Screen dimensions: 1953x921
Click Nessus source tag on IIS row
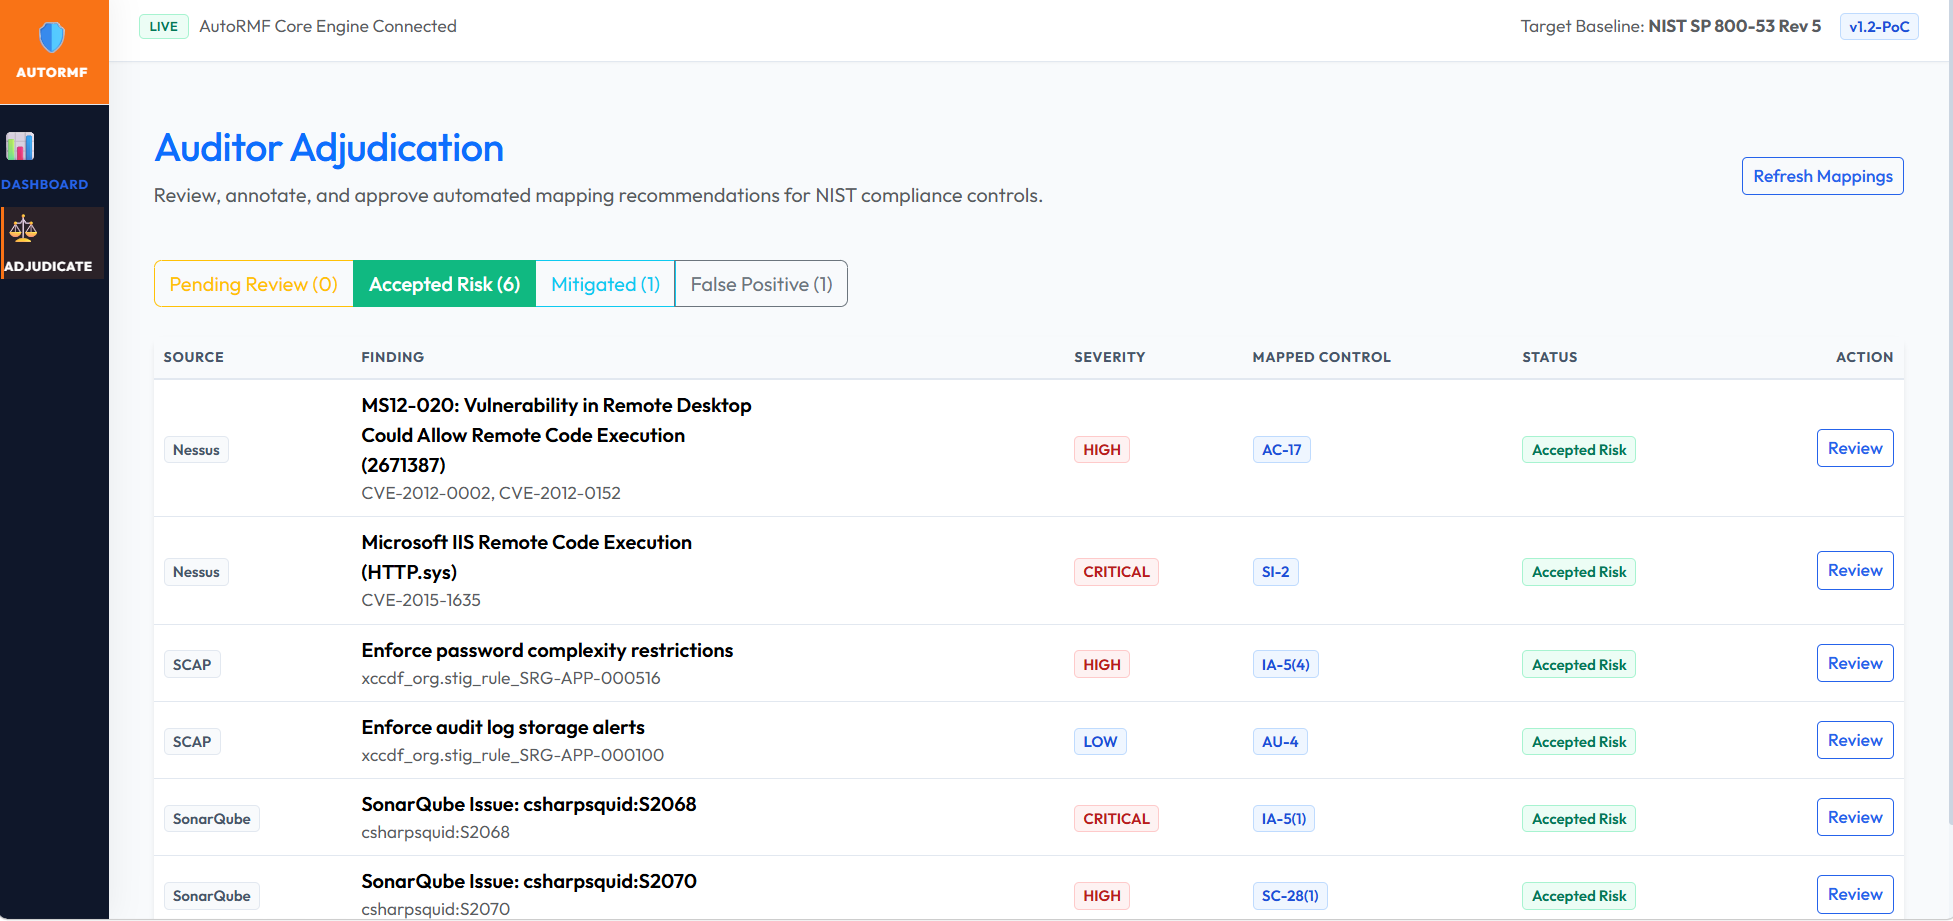click(196, 572)
